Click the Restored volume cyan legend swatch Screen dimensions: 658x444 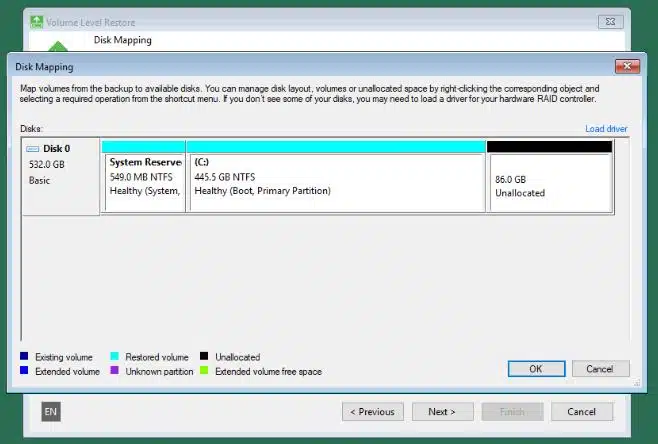(x=115, y=357)
